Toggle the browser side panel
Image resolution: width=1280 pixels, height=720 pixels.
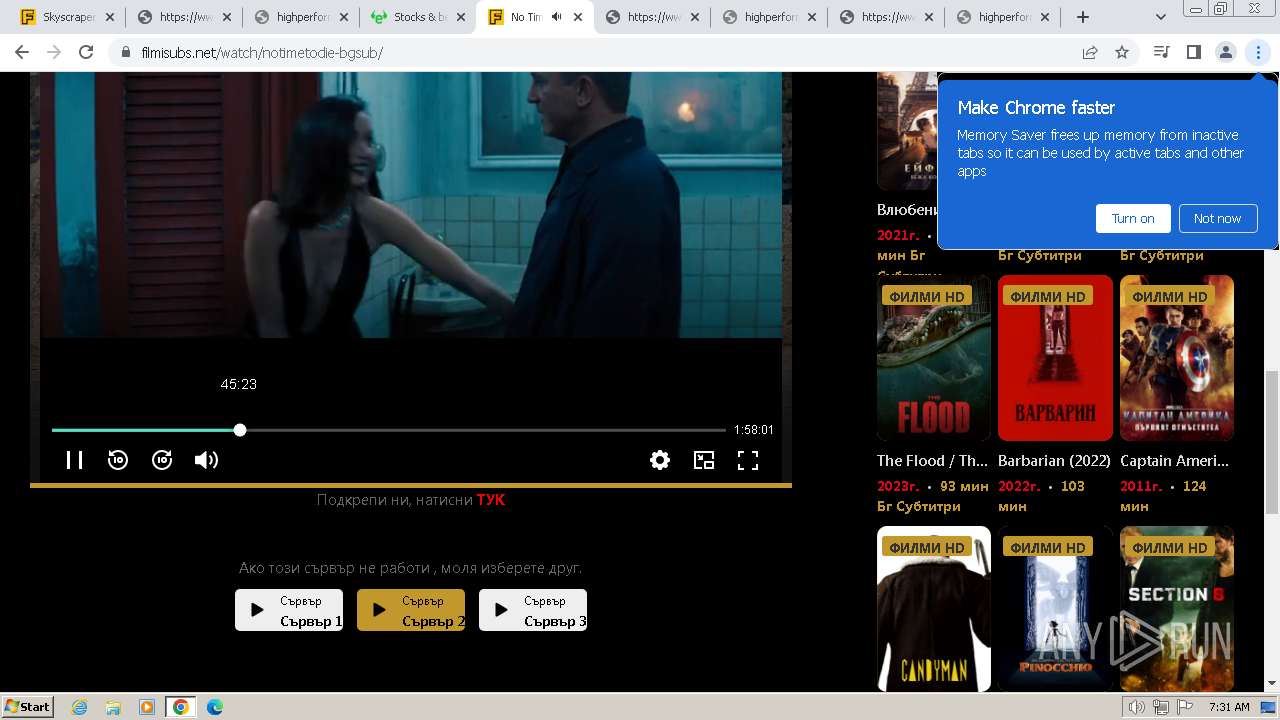click(1193, 52)
